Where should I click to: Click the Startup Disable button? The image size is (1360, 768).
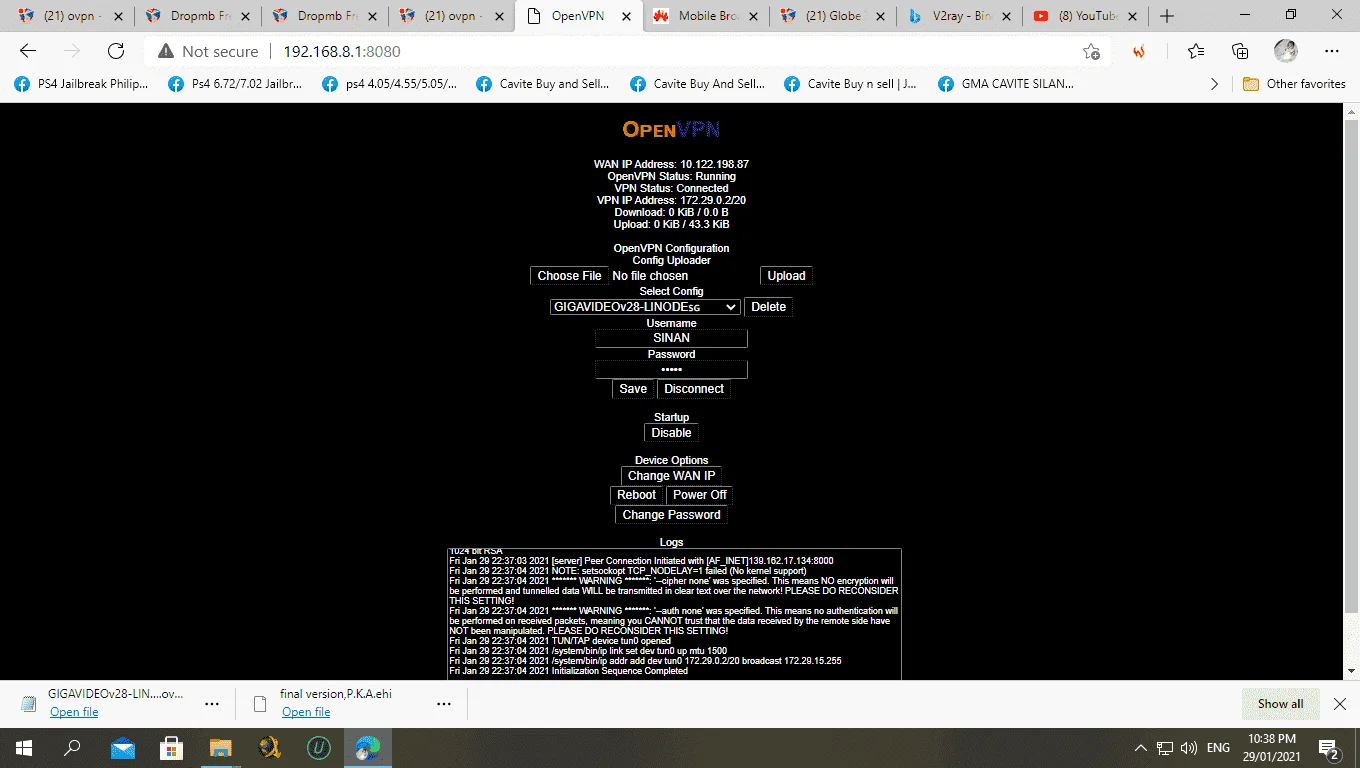[x=671, y=433]
